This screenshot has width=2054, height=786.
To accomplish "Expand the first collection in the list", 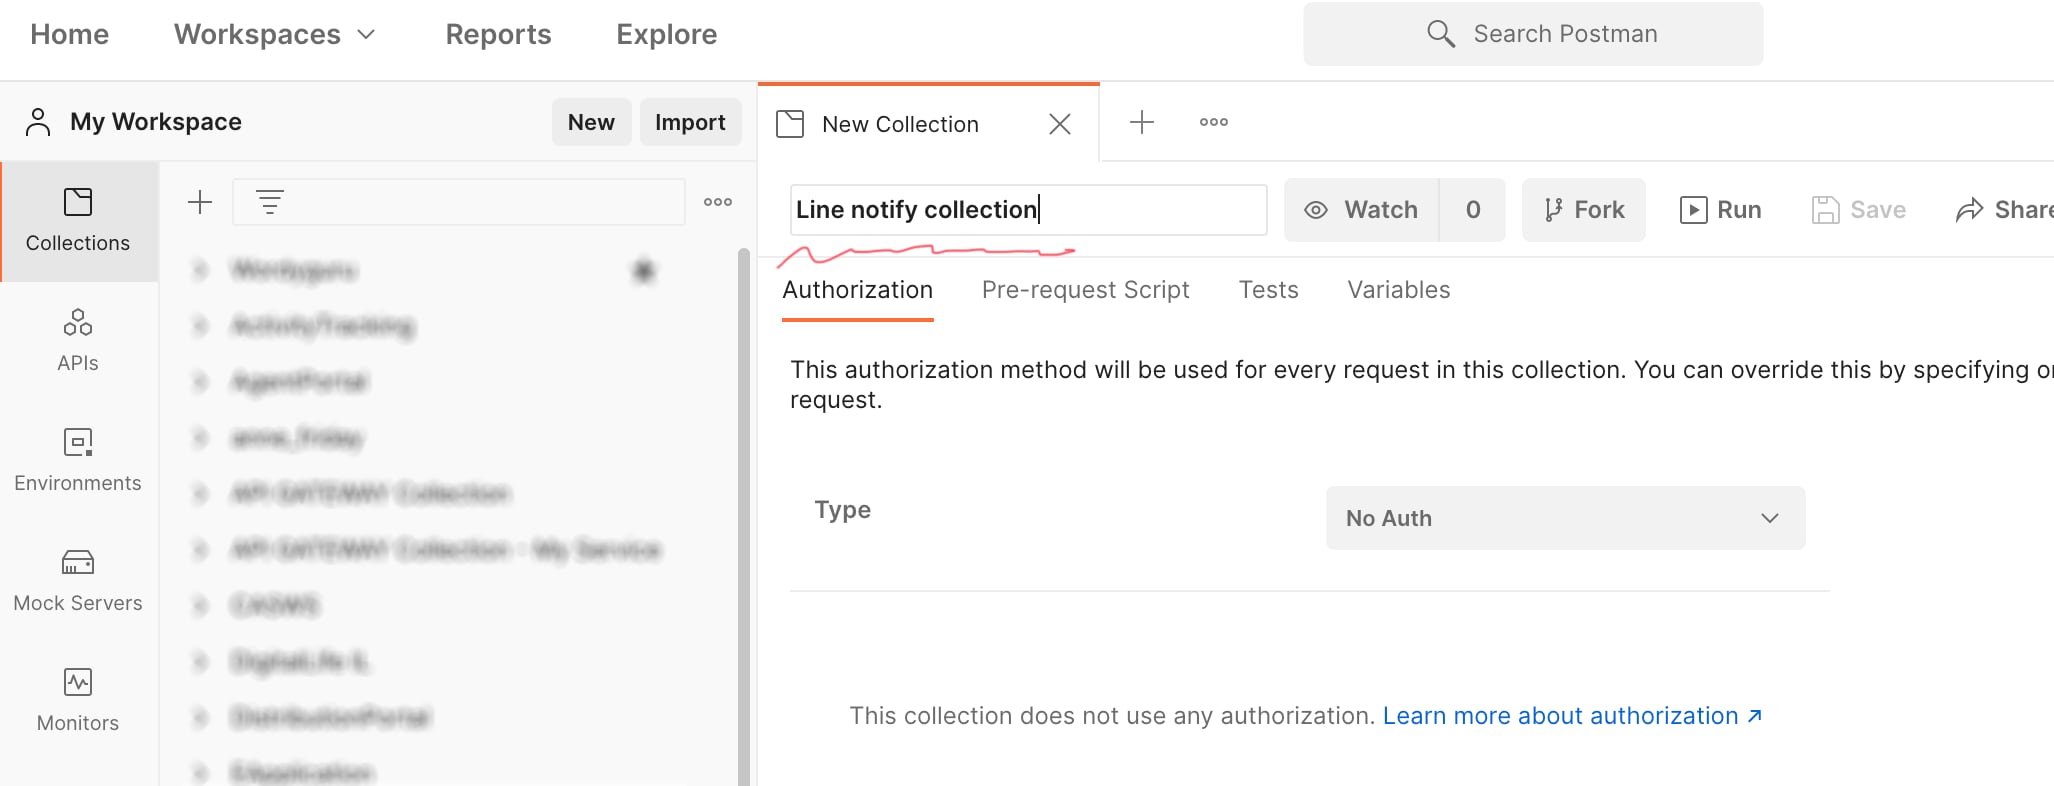I will pyautogui.click(x=200, y=270).
